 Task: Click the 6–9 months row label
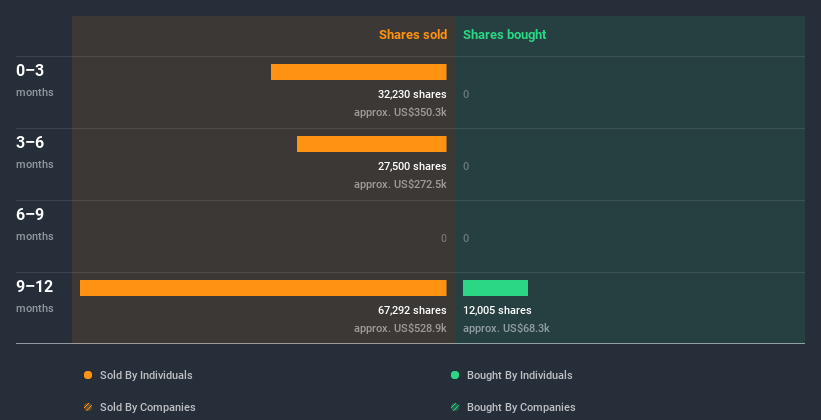pos(35,224)
